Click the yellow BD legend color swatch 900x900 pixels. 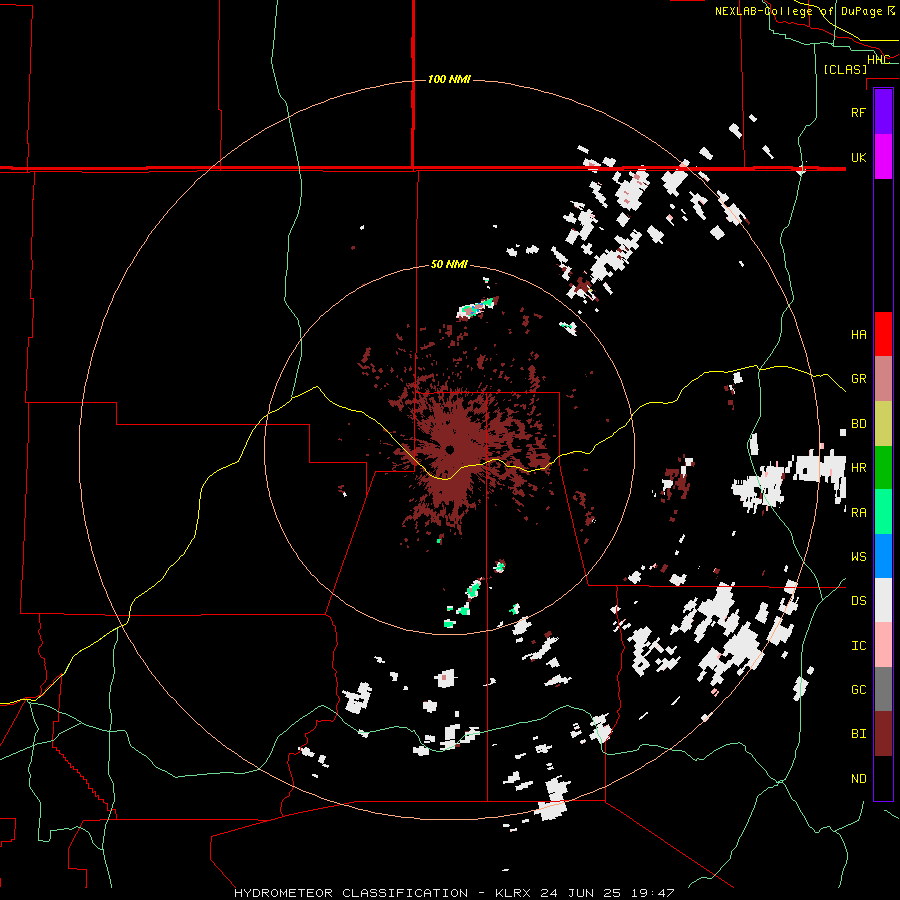point(883,423)
